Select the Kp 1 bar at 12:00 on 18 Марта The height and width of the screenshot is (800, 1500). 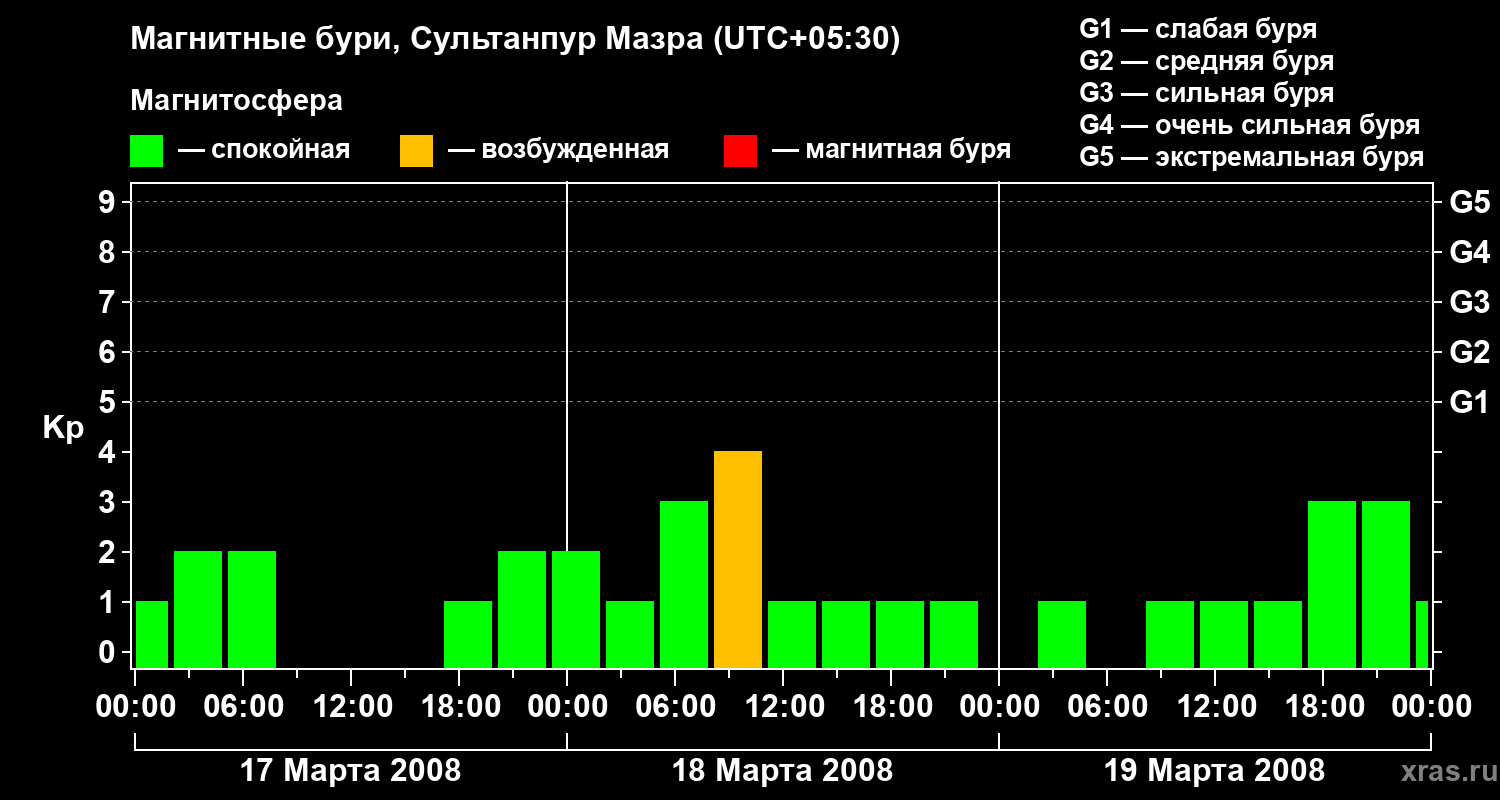[792, 634]
